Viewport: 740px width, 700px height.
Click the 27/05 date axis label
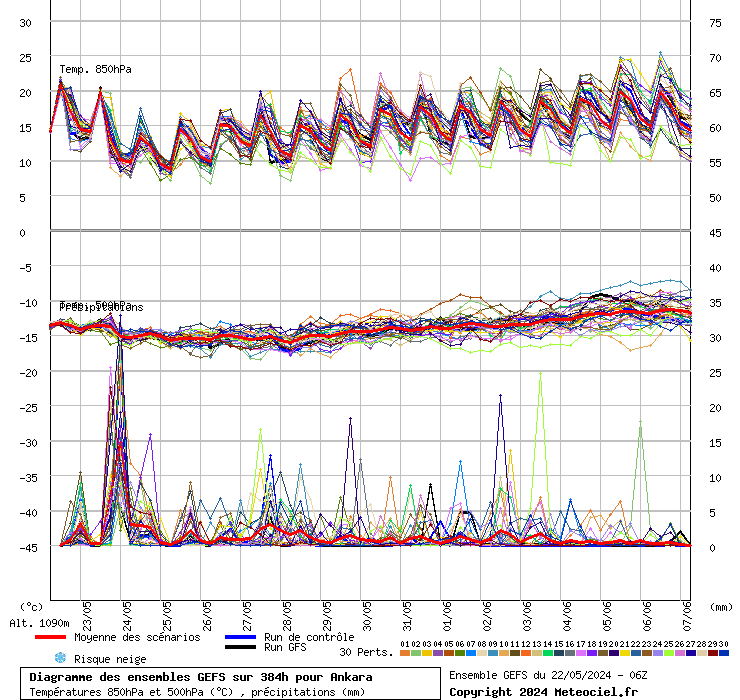[247, 616]
